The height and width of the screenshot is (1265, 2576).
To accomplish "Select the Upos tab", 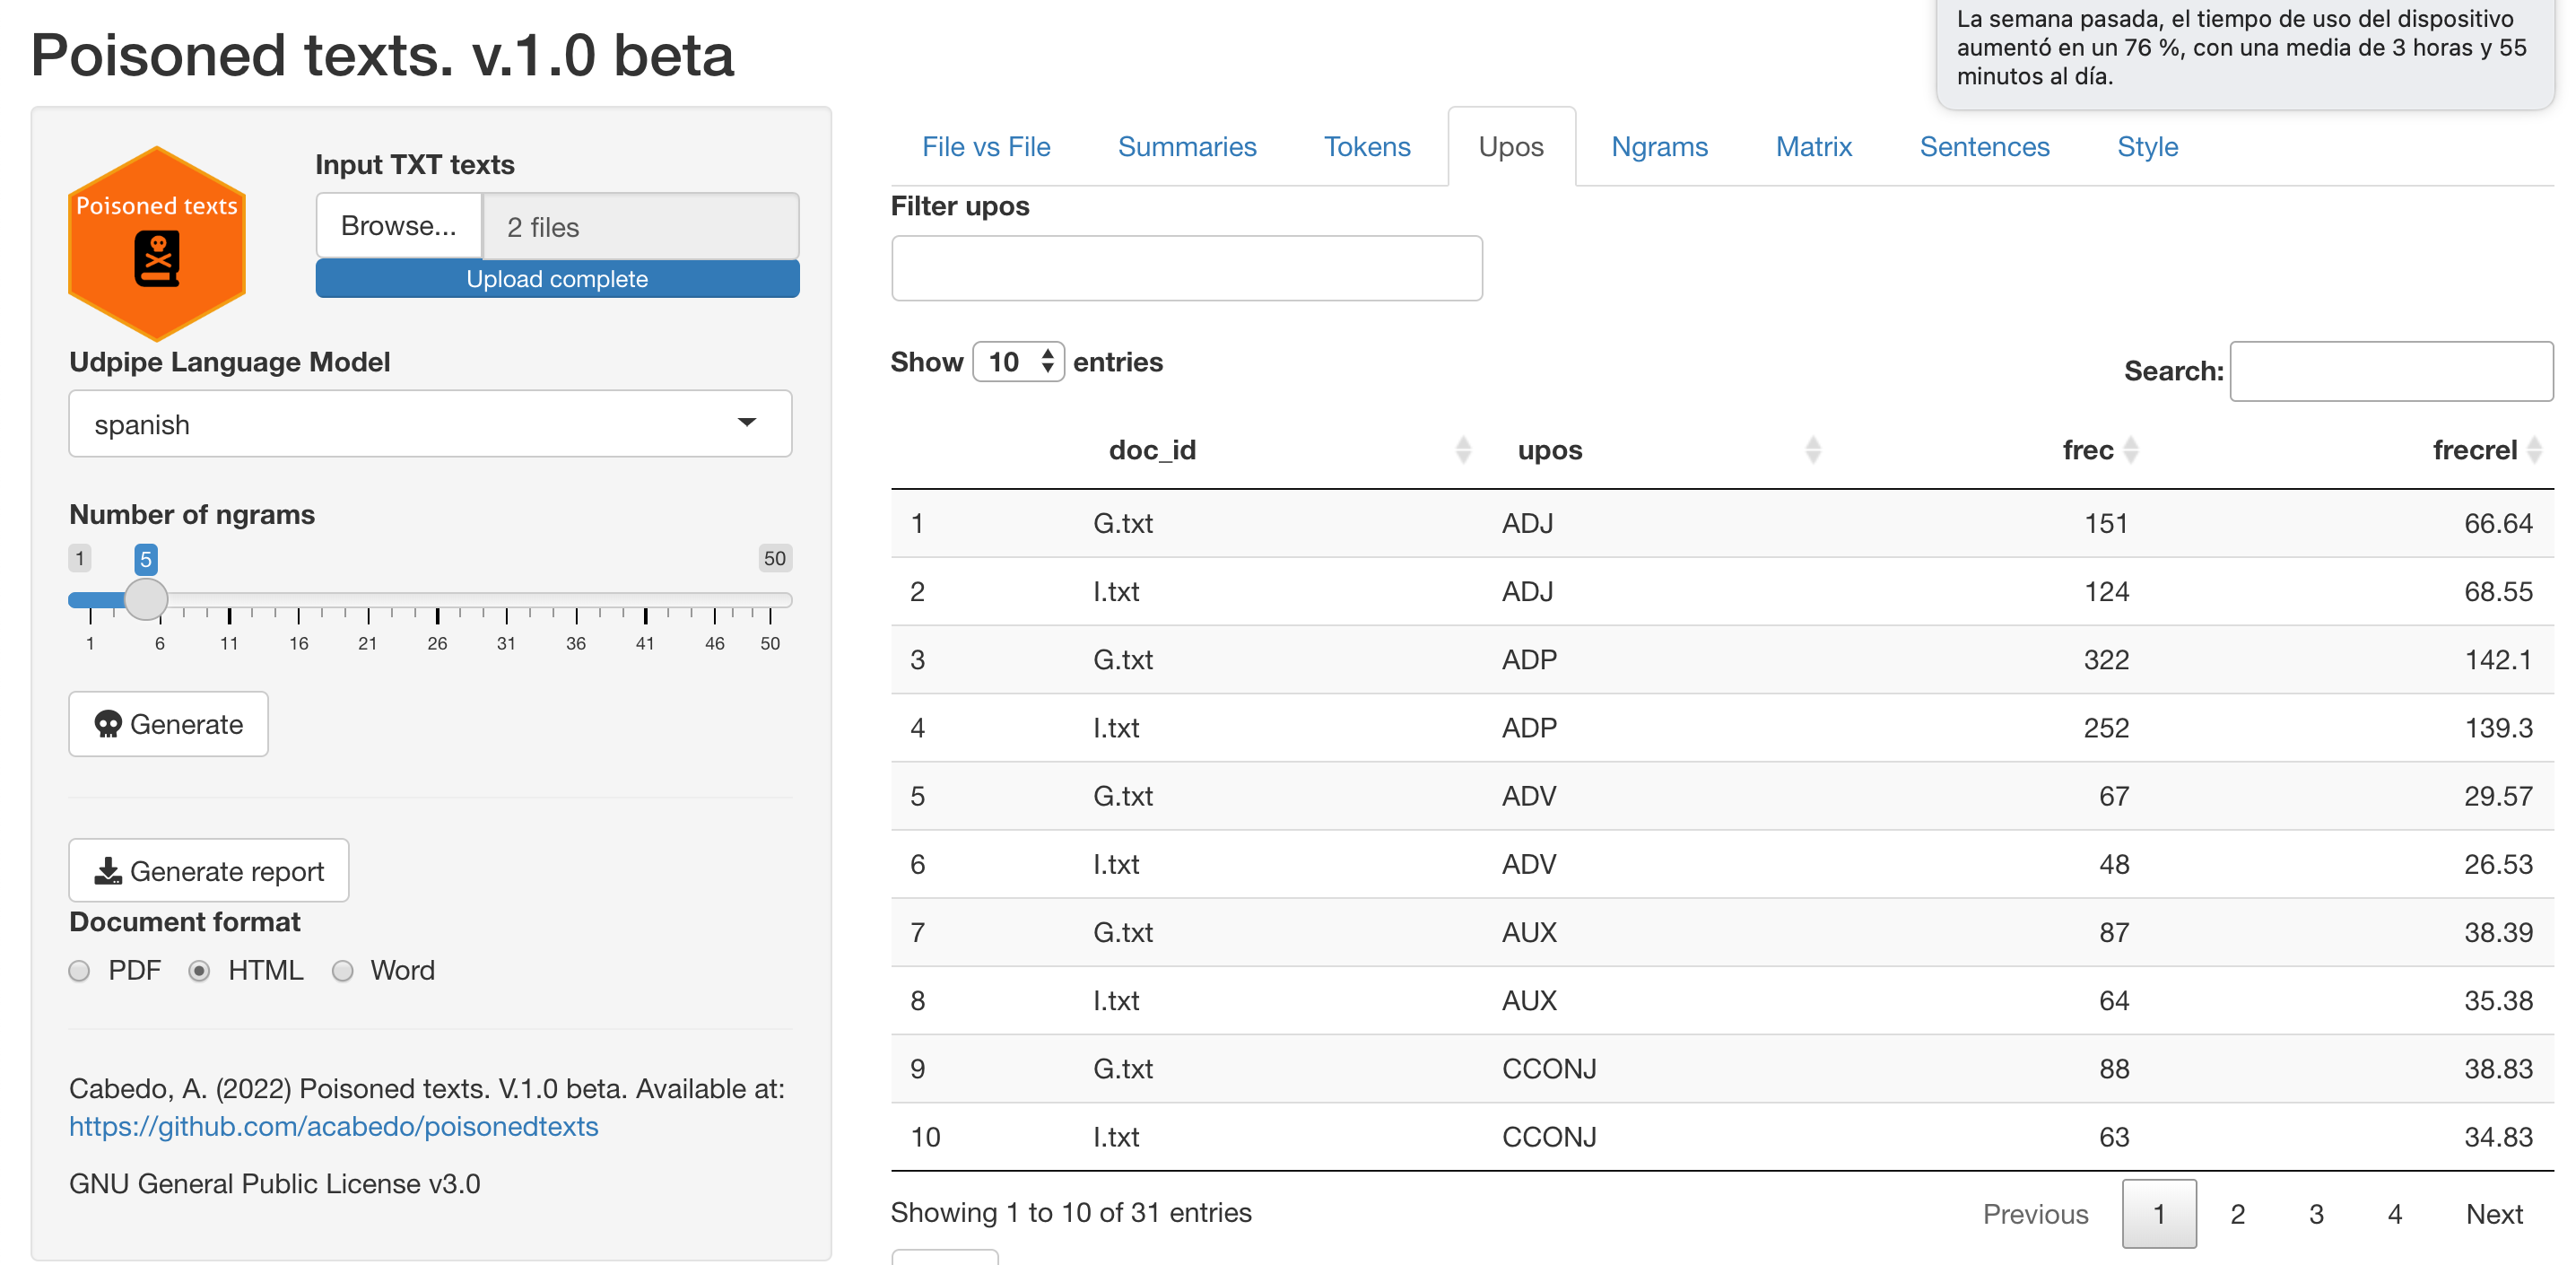I will click(x=1511, y=147).
